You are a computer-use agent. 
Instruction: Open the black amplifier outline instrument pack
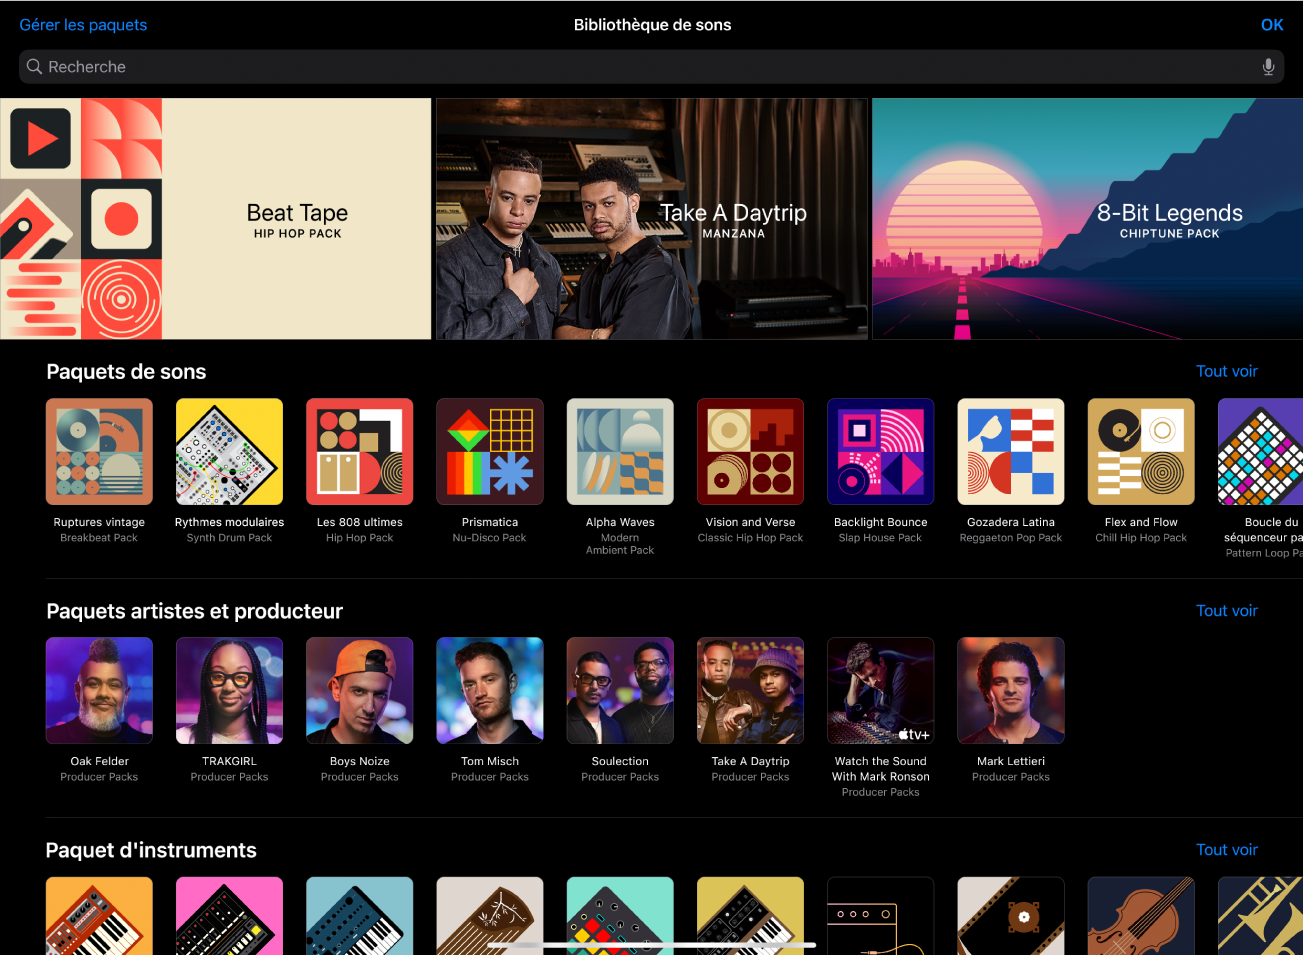[881, 916]
